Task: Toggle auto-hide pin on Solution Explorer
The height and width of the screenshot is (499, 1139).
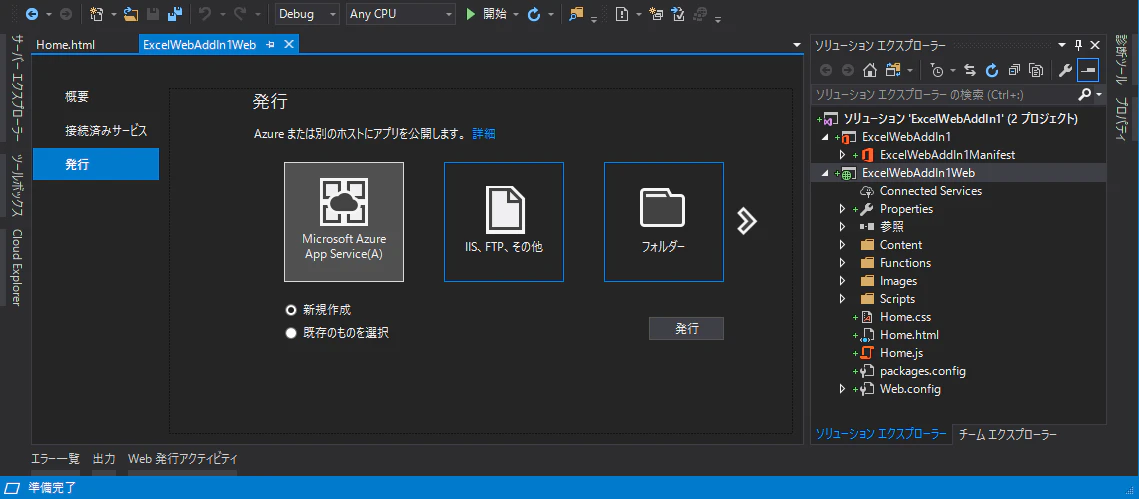Action: point(1079,45)
